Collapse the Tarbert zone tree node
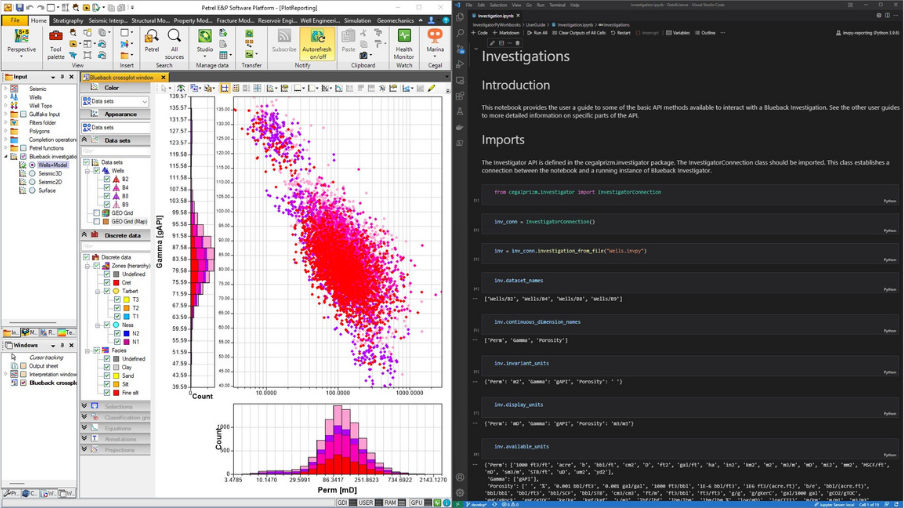This screenshot has width=904, height=508. point(98,291)
